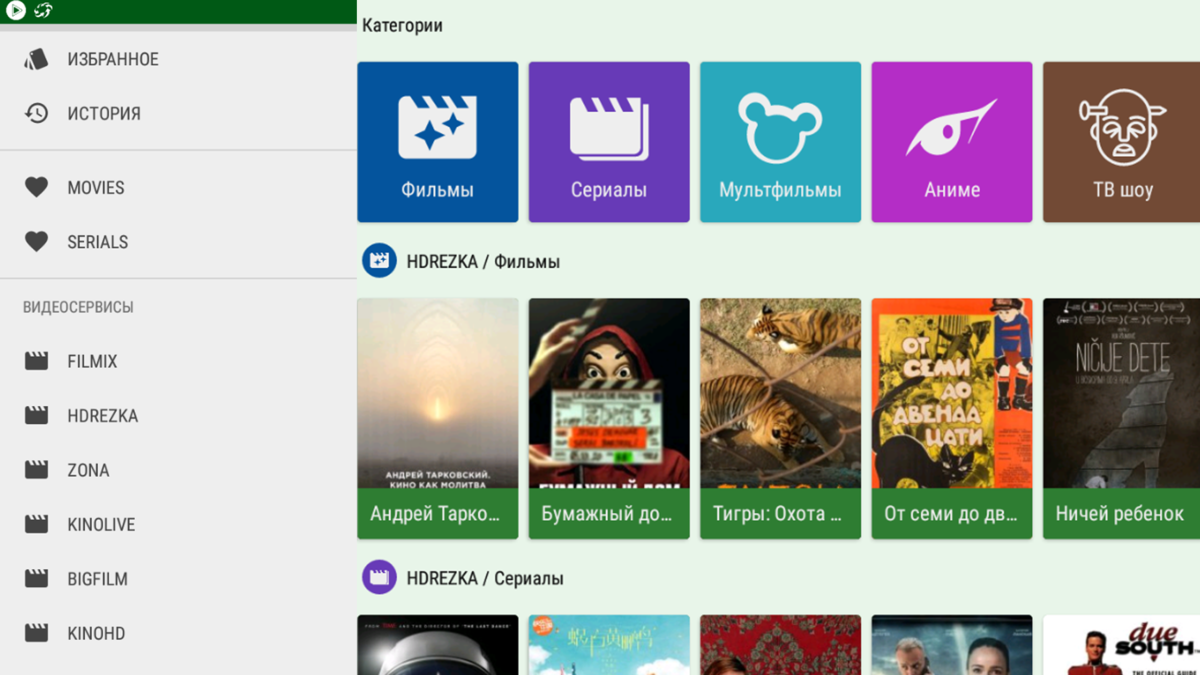Select the KINOHD video service
This screenshot has width=1200, height=675.
click(178, 633)
